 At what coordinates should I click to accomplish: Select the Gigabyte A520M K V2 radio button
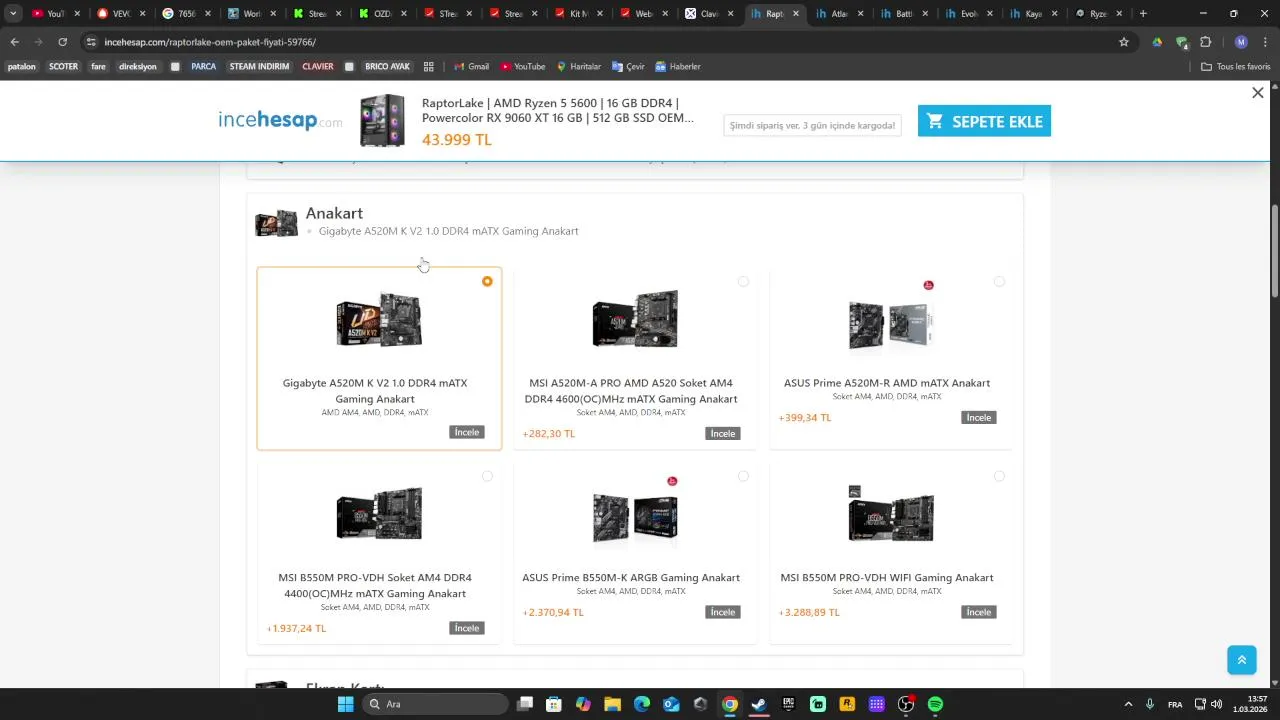[x=487, y=281]
